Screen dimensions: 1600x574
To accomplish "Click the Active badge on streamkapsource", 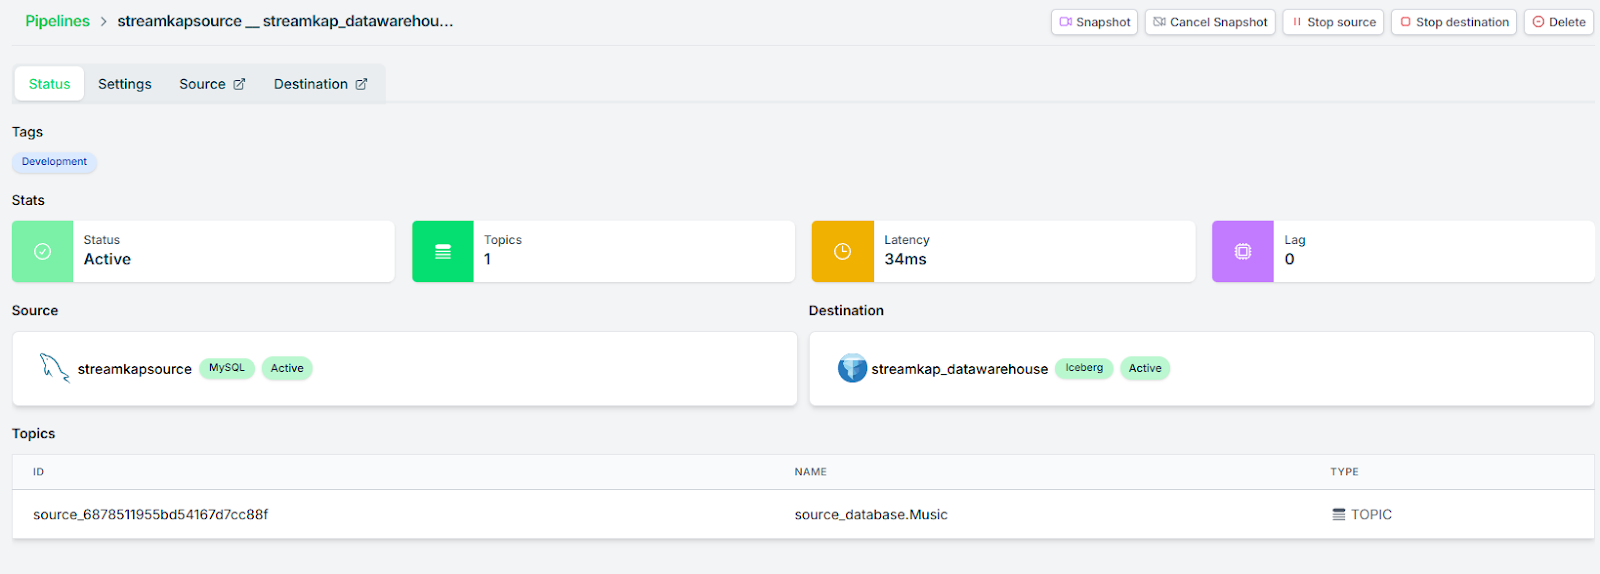I will click(x=287, y=368).
